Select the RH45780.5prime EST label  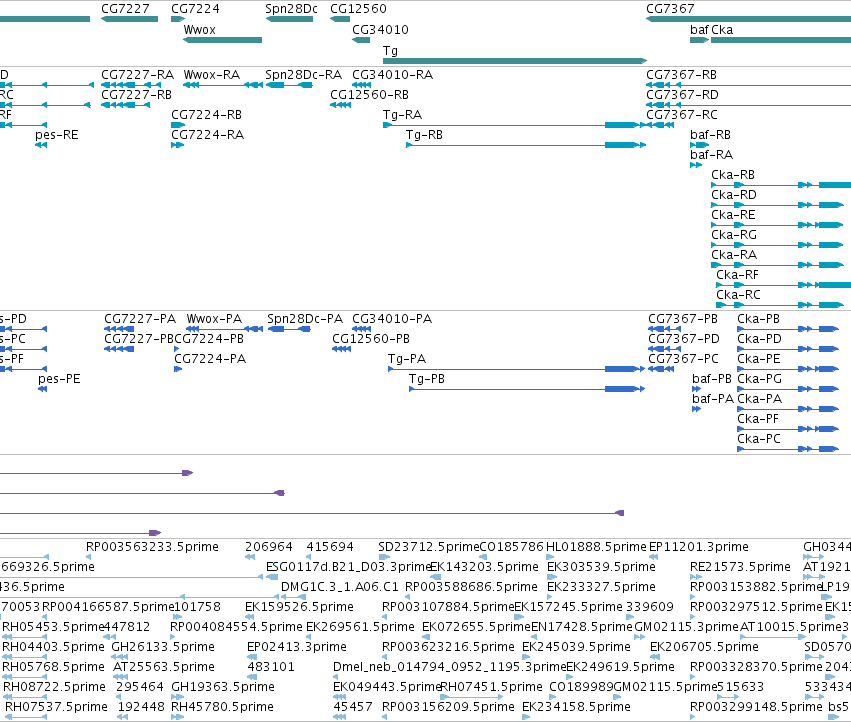[x=223, y=707]
